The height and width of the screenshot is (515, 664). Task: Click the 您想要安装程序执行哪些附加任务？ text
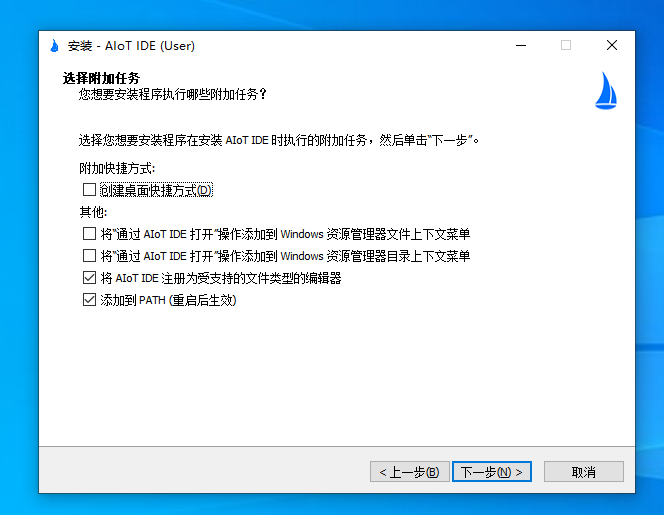(172, 94)
